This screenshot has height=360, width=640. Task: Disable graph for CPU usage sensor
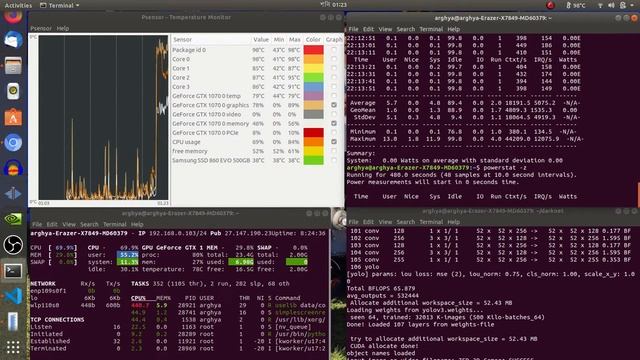point(334,142)
